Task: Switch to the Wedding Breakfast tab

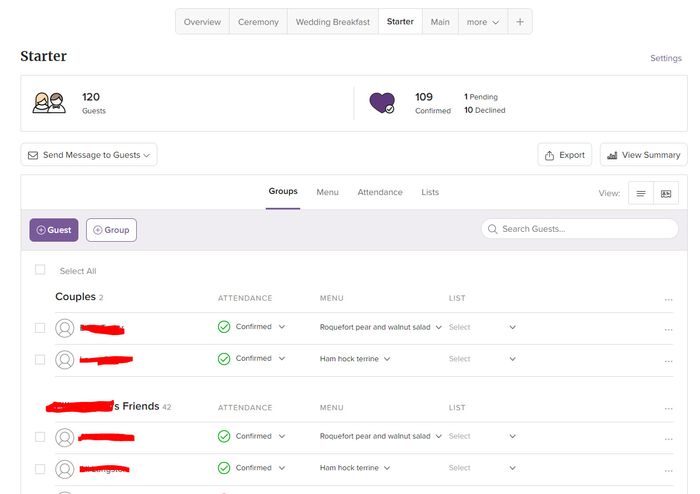Action: click(x=332, y=22)
